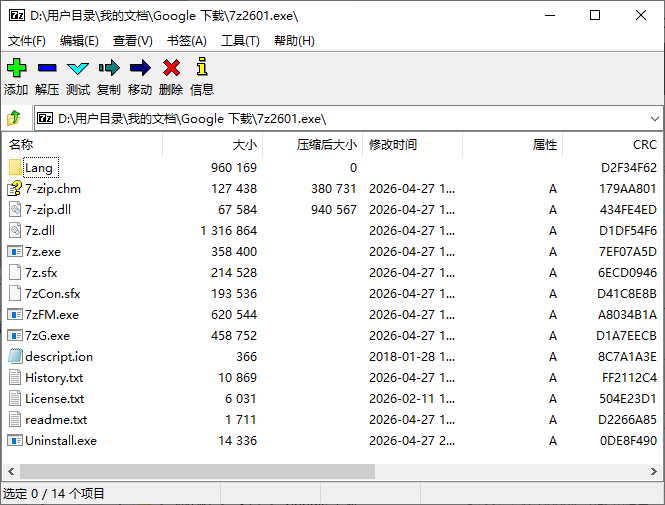Click the size value 214 528

[x=234, y=273]
